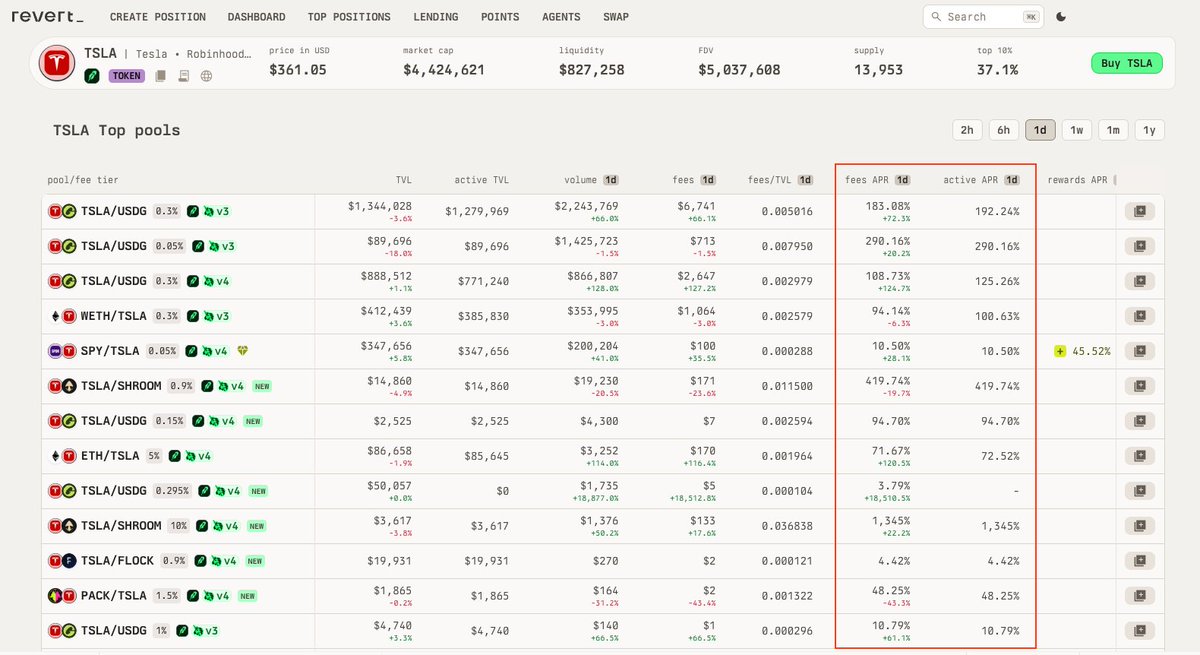Sort by the rewards APR column header
Image resolution: width=1200 pixels, height=655 pixels.
tap(1080, 180)
